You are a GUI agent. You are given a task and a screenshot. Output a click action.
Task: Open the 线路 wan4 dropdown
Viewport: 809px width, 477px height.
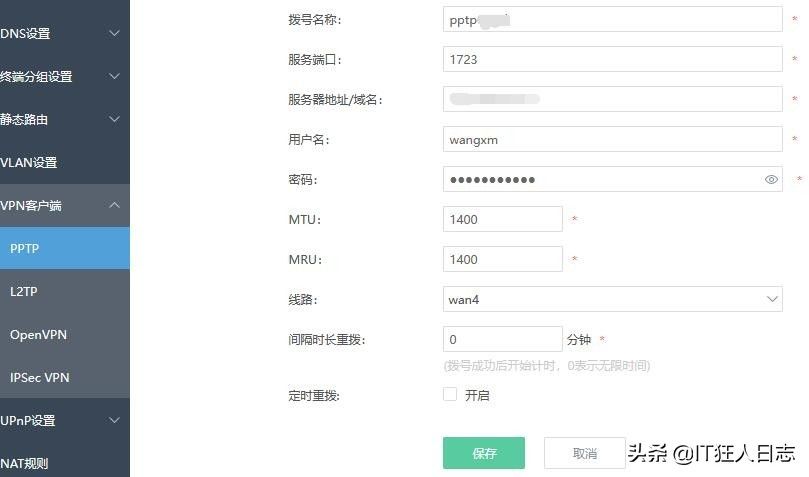tap(612, 299)
